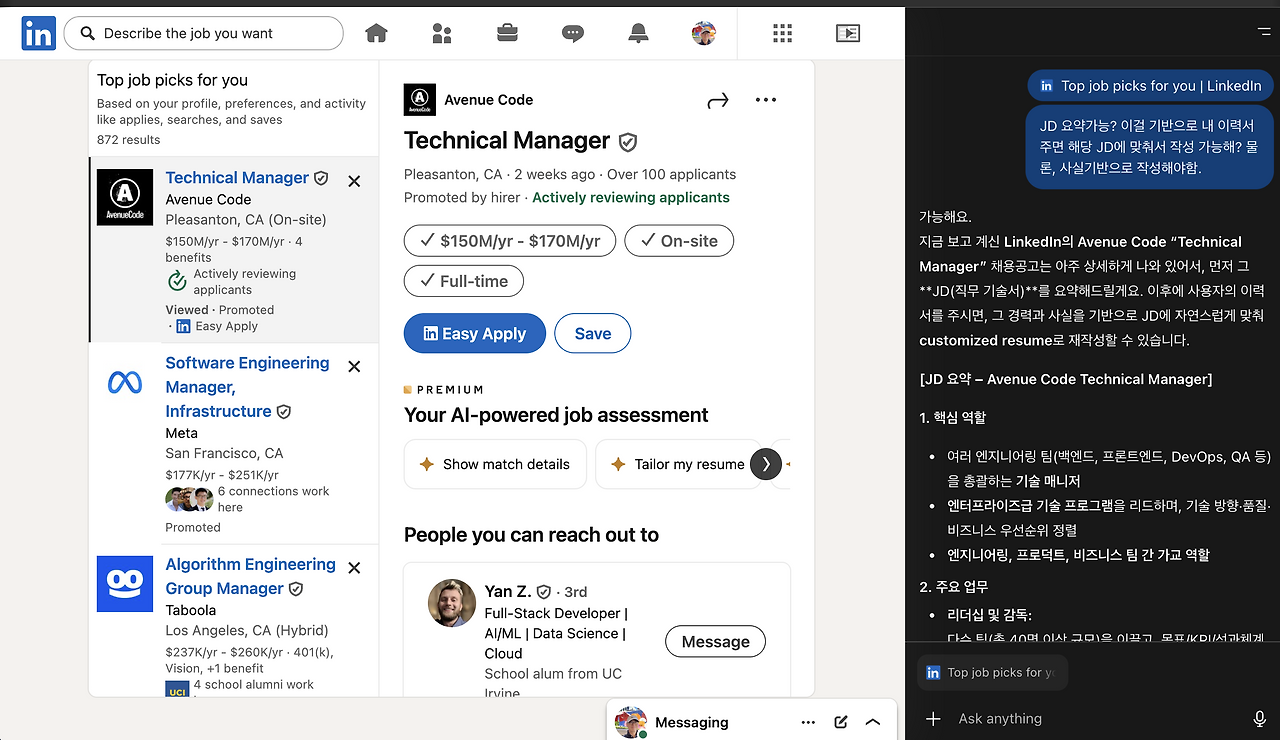The width and height of the screenshot is (1280, 740).
Task: Select the $150M/yr - $170M/yr salary chip
Action: (510, 241)
